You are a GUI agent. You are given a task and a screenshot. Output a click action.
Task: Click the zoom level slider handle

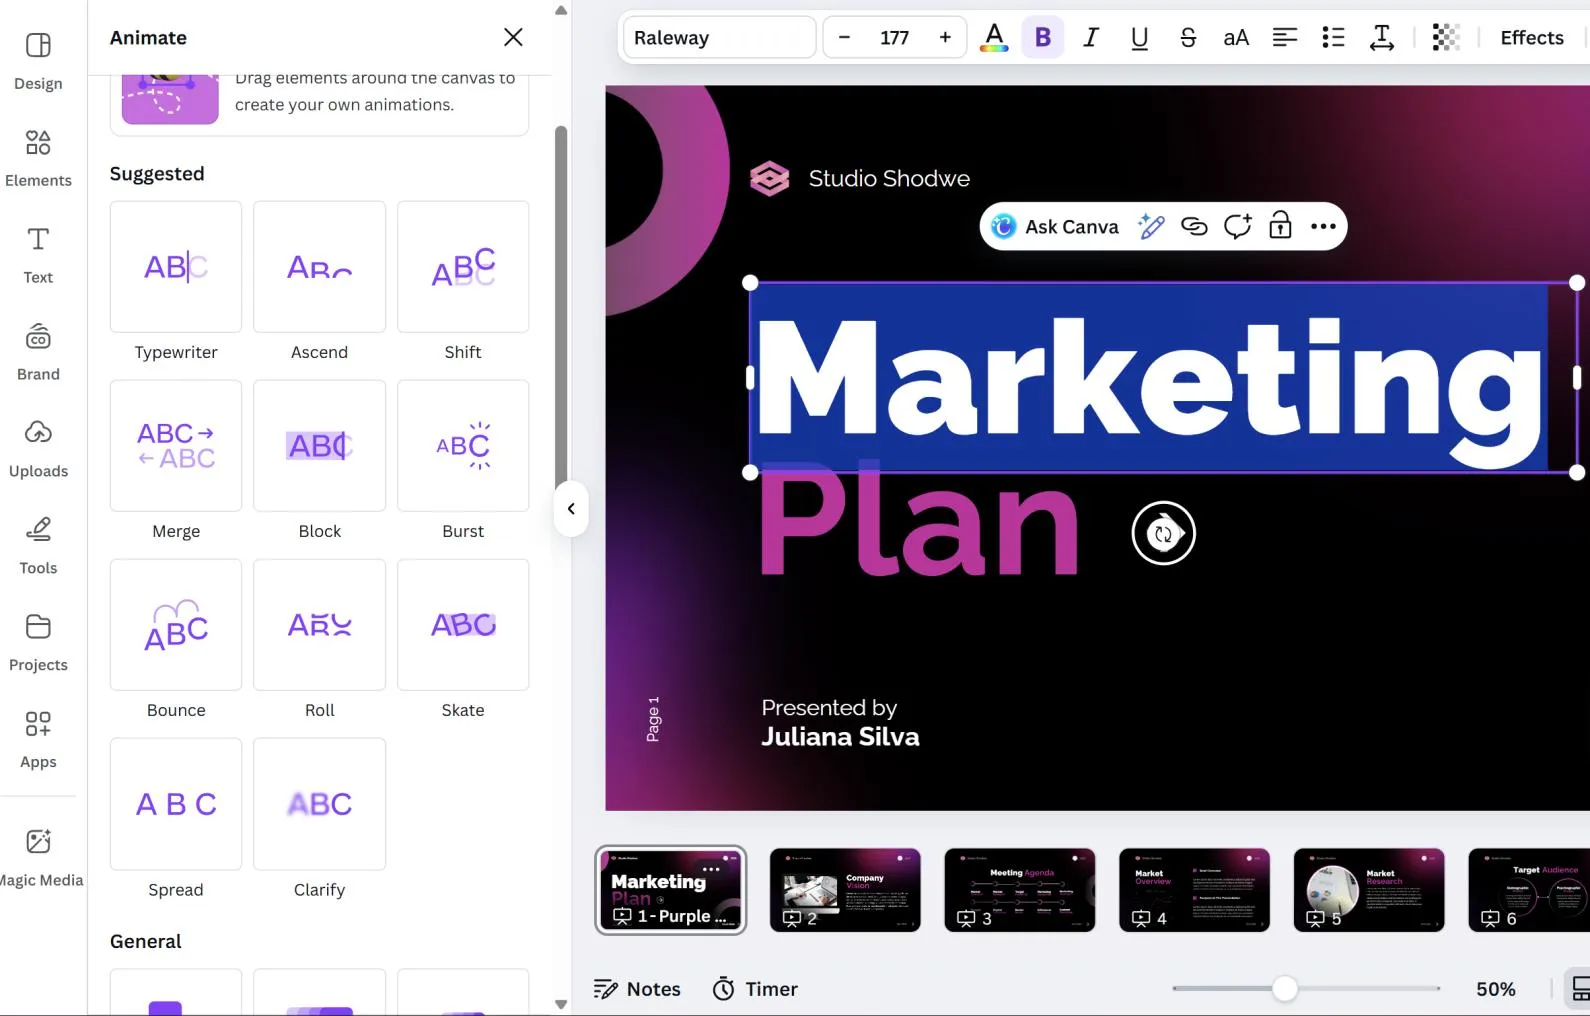click(x=1284, y=989)
